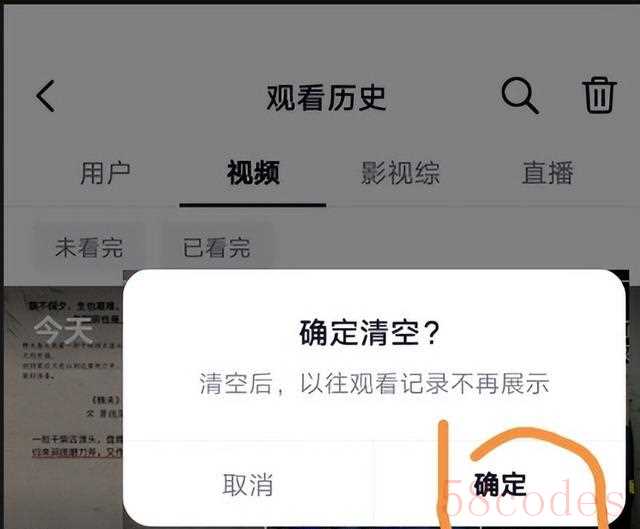
Task: Switch to the 用户 tab
Action: coord(105,173)
